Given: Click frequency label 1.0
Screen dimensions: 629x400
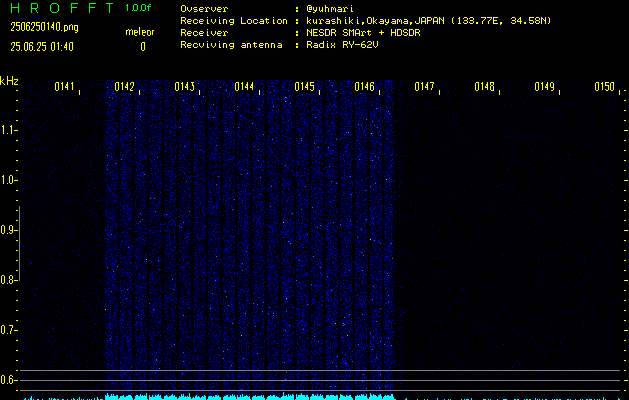Looking at the screenshot, I should pyautogui.click(x=7, y=180).
